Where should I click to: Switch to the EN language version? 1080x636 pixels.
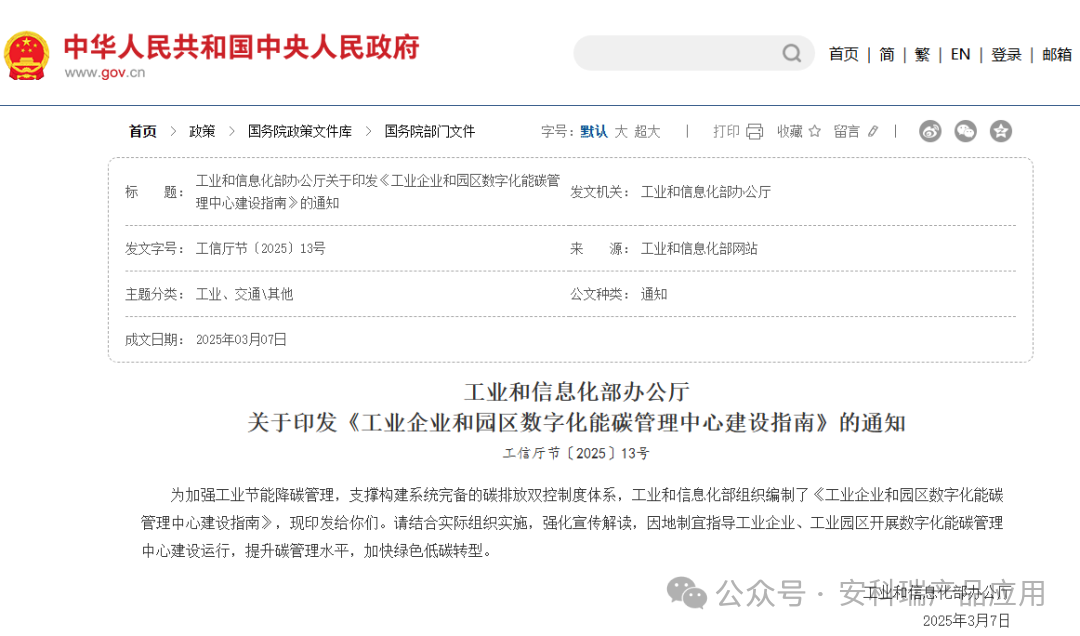click(960, 55)
